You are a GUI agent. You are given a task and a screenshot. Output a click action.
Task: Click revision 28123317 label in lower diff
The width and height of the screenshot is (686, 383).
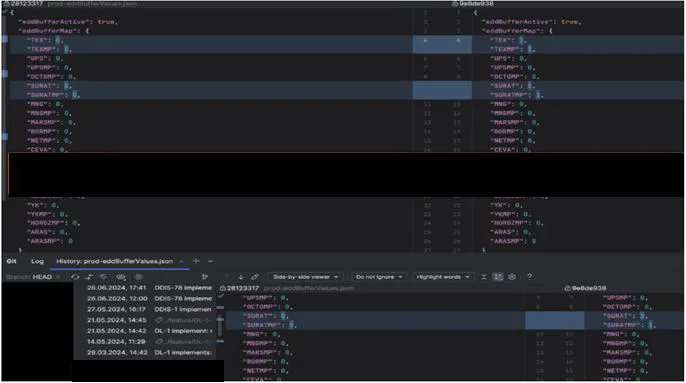point(242,288)
